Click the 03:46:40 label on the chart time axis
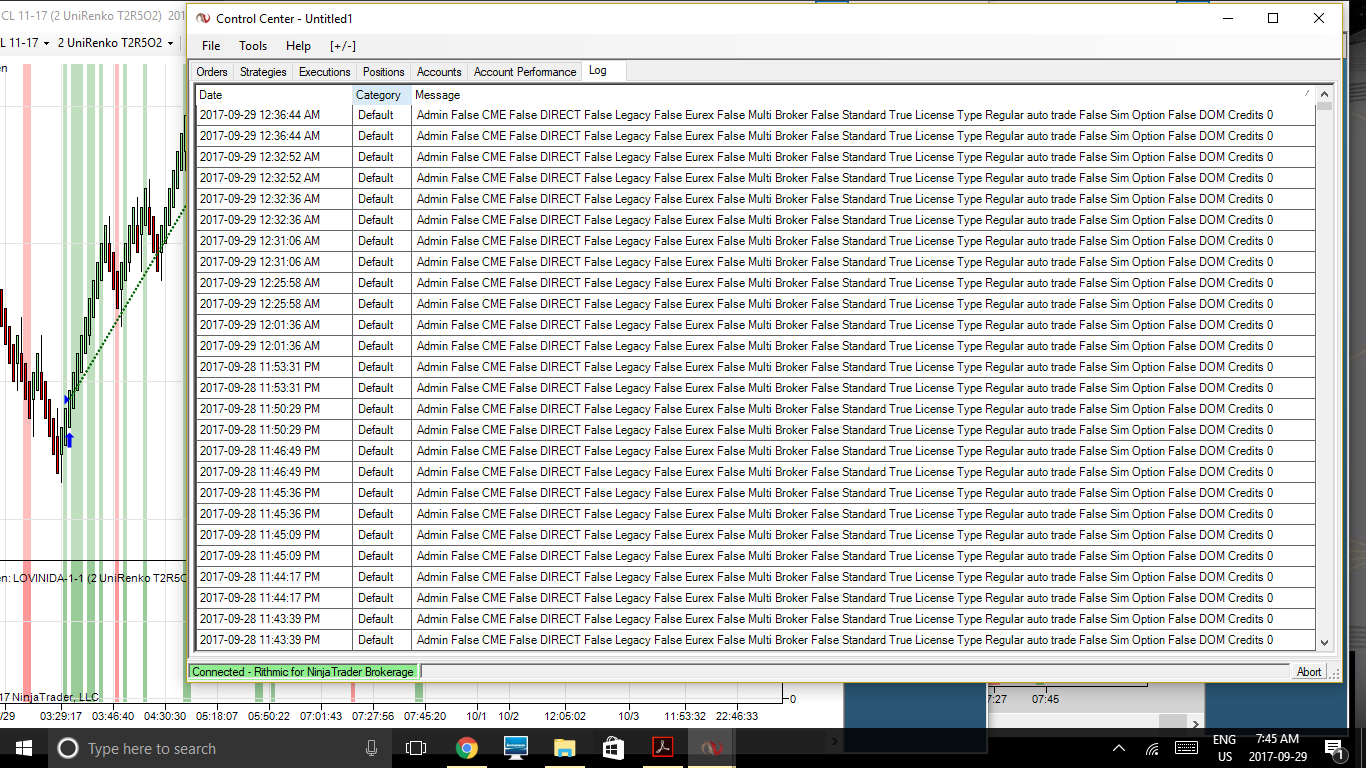Image resolution: width=1366 pixels, height=768 pixels. 113,716
